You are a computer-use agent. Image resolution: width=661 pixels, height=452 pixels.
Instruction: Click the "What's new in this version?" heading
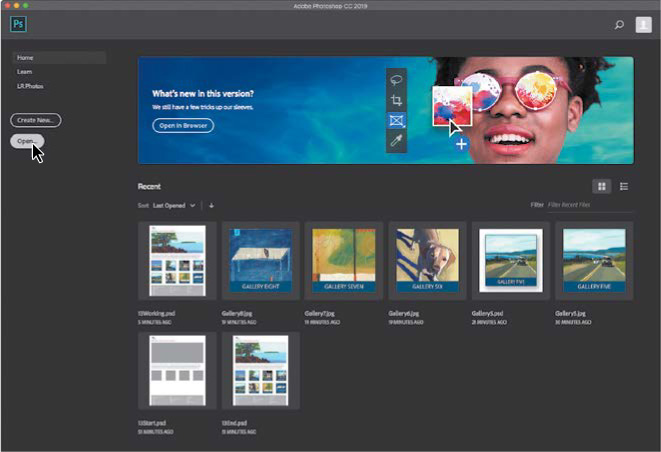[203, 94]
